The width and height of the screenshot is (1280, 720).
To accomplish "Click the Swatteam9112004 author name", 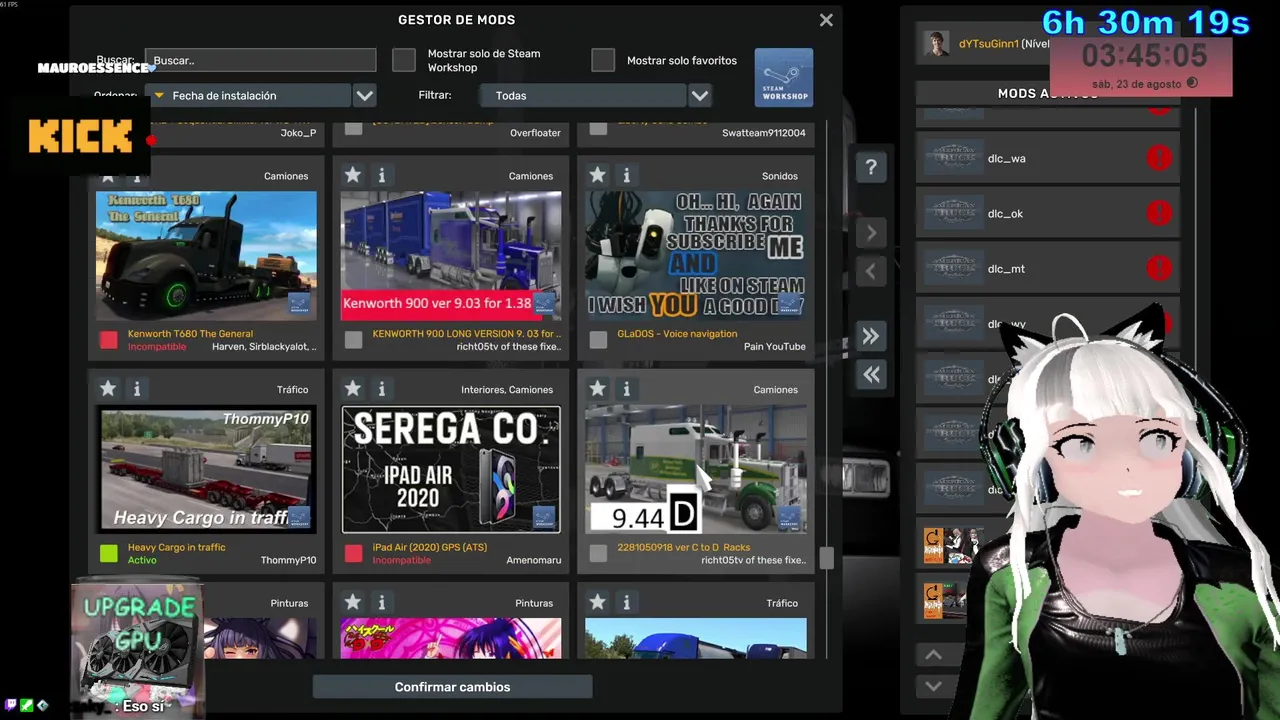I will (764, 133).
